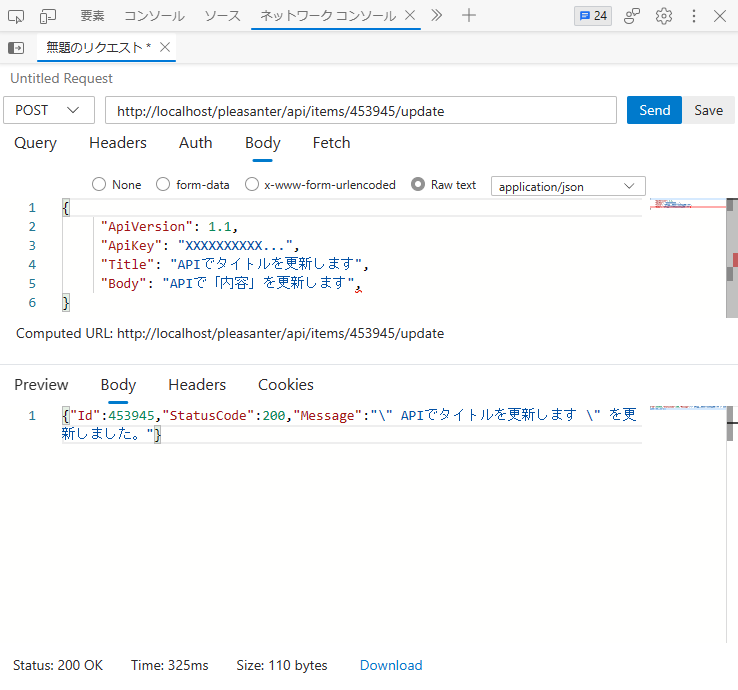Close the ネットワーク コンソール tool tab
The width and height of the screenshot is (738, 690).
tap(410, 16)
